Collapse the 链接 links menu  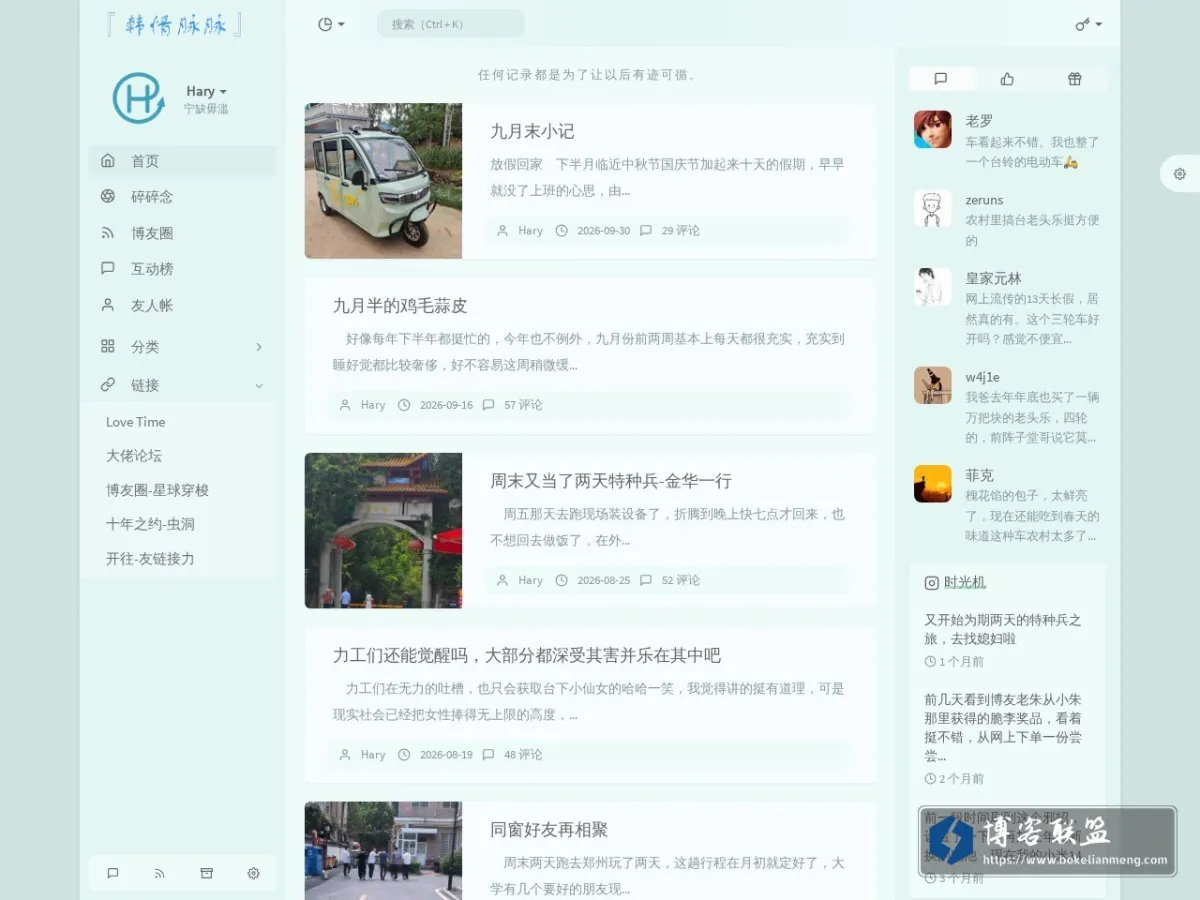point(182,385)
